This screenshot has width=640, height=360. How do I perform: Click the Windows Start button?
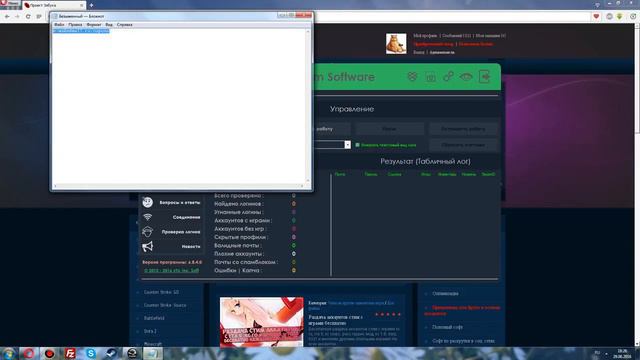click(x=9, y=353)
